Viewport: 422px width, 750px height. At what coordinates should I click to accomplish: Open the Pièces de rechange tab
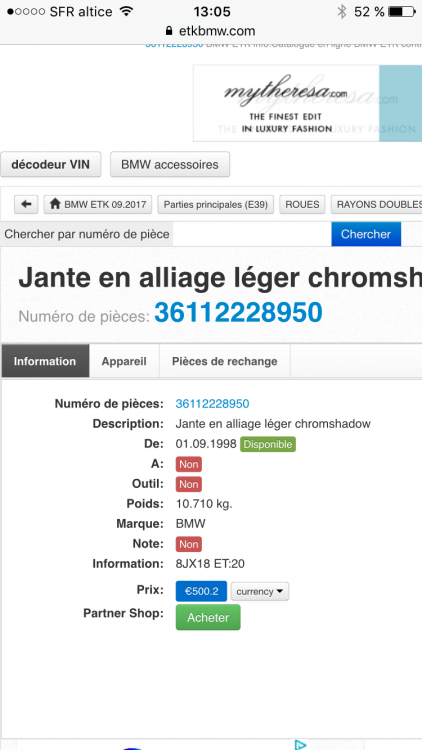[224, 361]
